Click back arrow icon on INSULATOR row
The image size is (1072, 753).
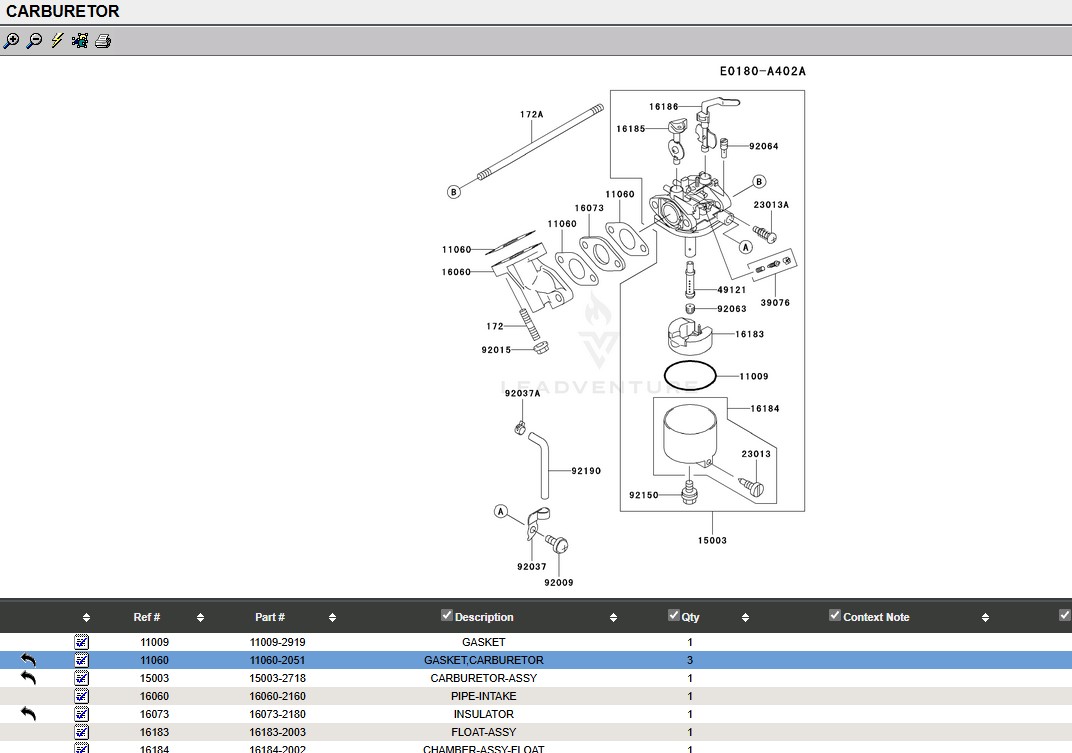click(x=28, y=714)
